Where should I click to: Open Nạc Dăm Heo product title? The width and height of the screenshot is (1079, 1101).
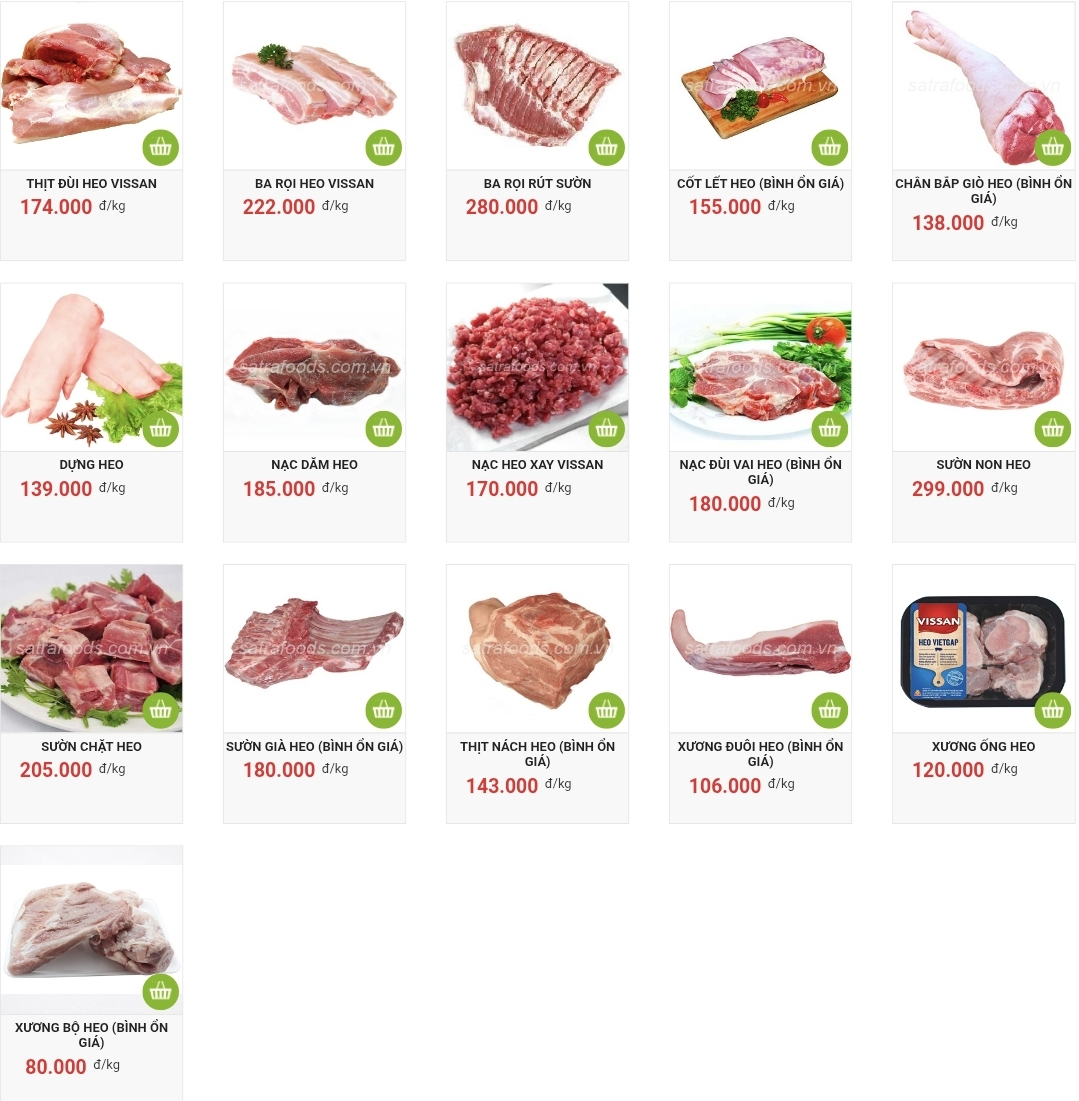(x=315, y=464)
